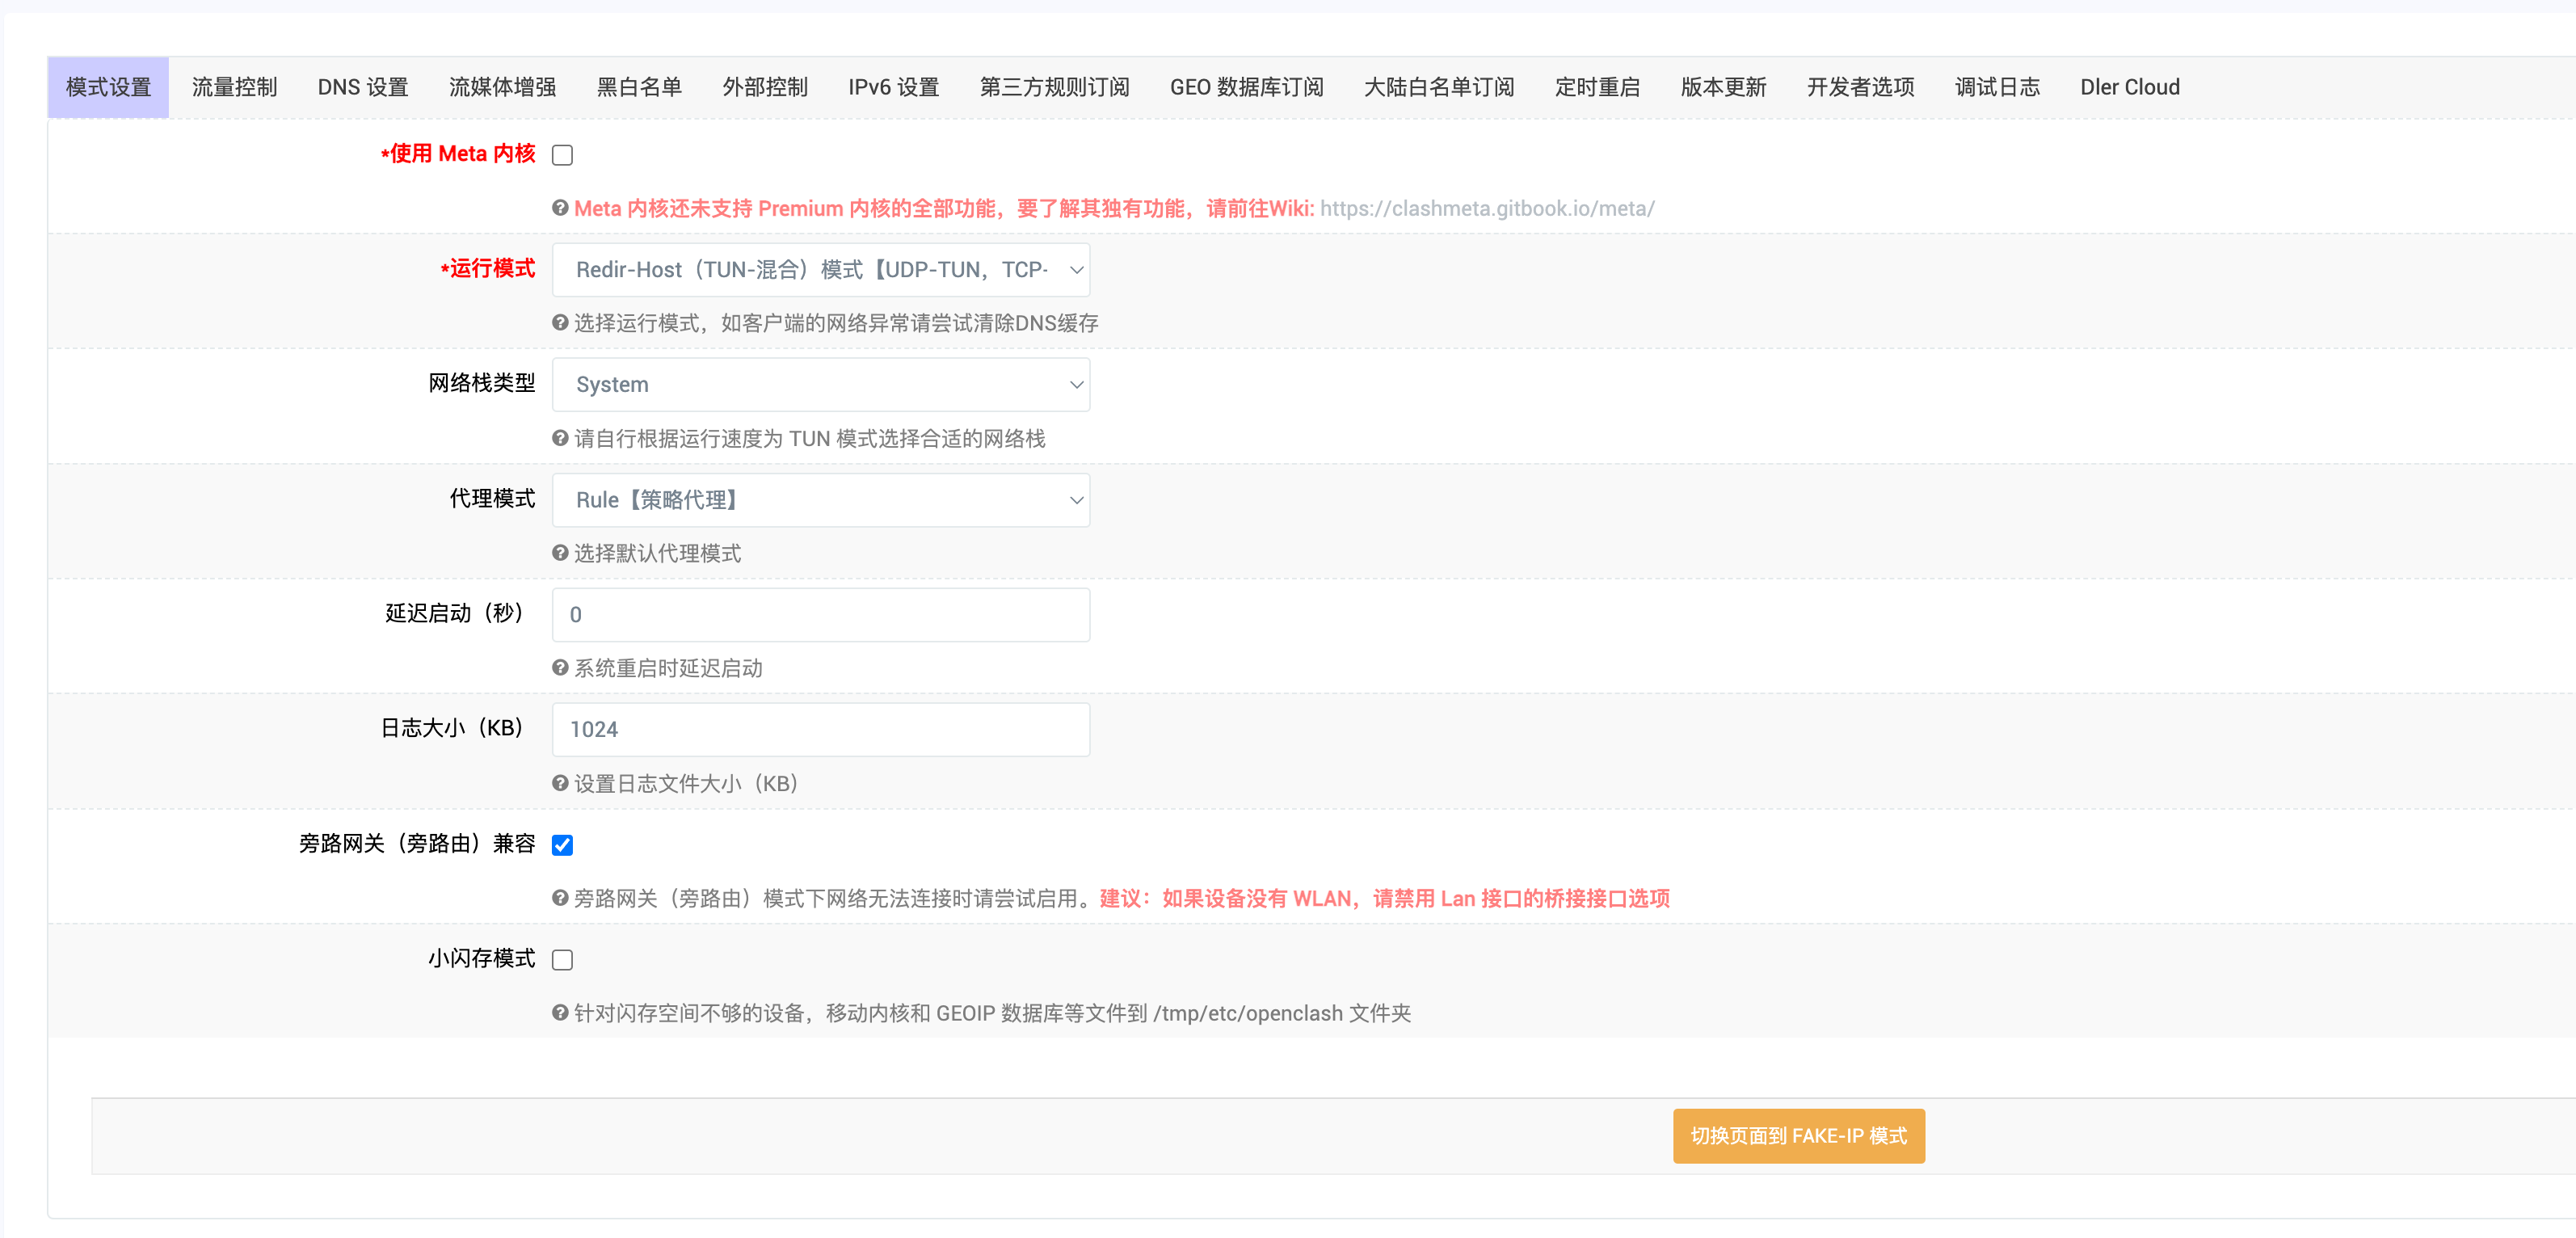Click help icon beside 设置日志文件大小
Screen dimensions: 2576x1238
coord(560,783)
